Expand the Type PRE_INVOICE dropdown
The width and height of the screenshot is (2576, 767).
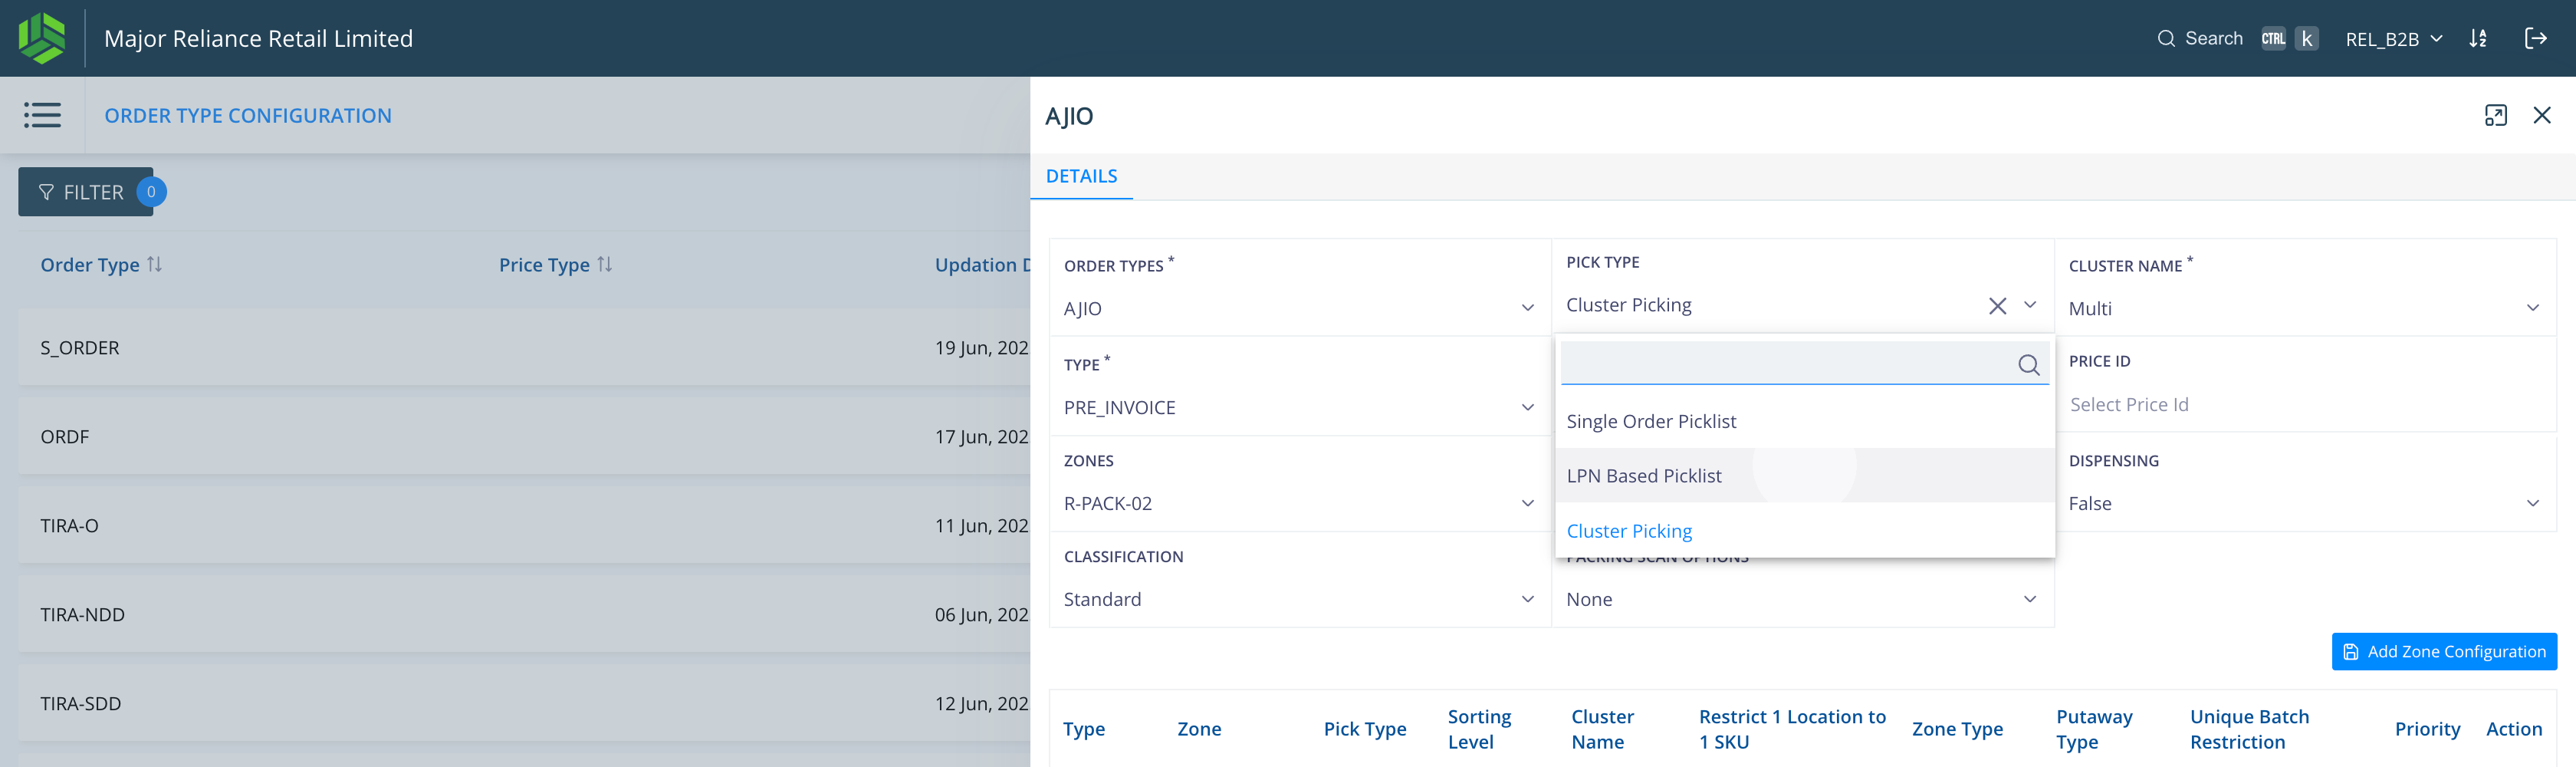point(1527,407)
